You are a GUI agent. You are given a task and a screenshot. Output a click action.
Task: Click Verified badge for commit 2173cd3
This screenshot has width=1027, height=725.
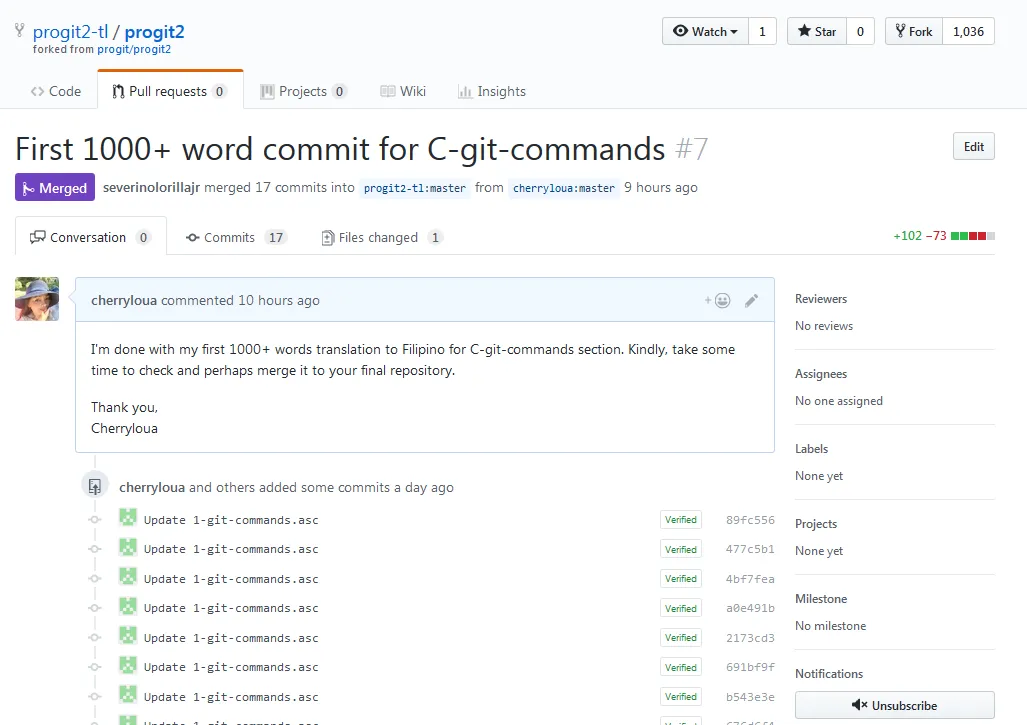click(x=681, y=637)
